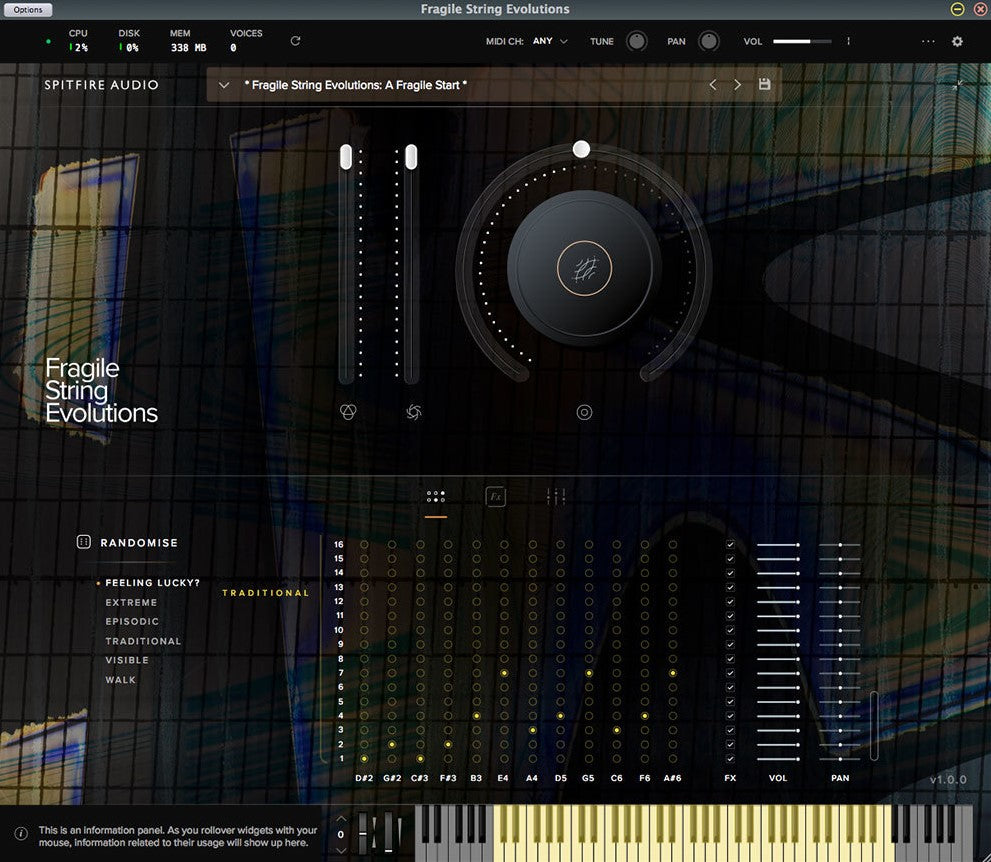
Task: Click the Options button in title bar
Action: (28, 10)
